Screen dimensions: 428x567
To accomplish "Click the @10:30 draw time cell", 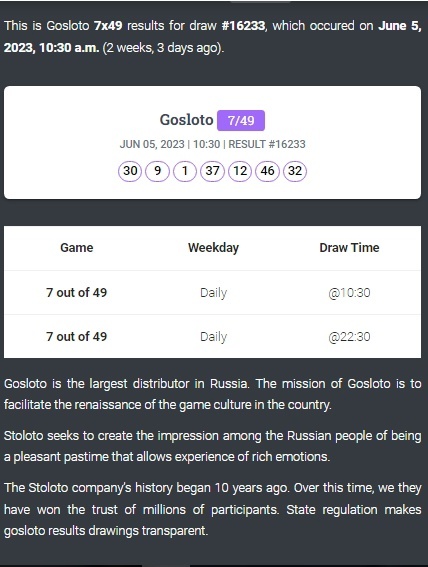I will 349,293.
